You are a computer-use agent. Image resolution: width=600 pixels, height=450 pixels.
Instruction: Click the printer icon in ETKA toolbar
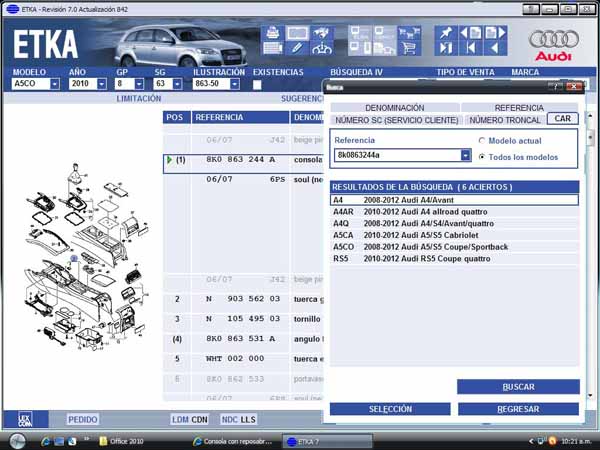[x=272, y=33]
